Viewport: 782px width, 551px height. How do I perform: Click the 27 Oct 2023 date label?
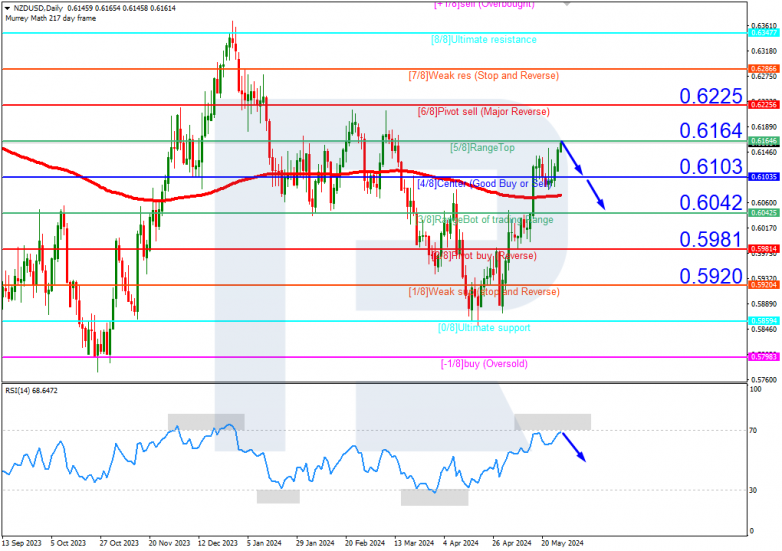tap(119, 543)
